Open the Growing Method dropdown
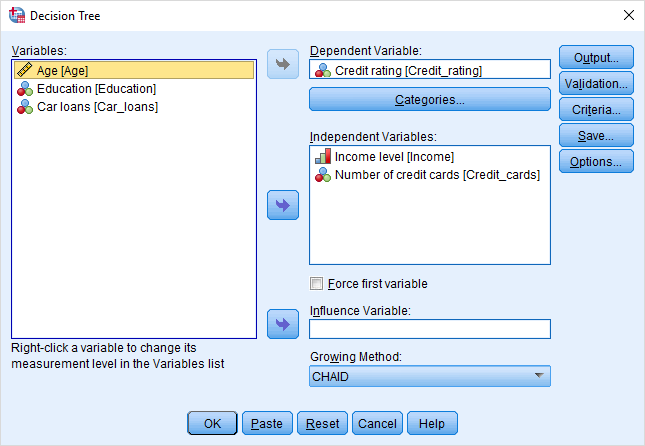 [x=430, y=376]
